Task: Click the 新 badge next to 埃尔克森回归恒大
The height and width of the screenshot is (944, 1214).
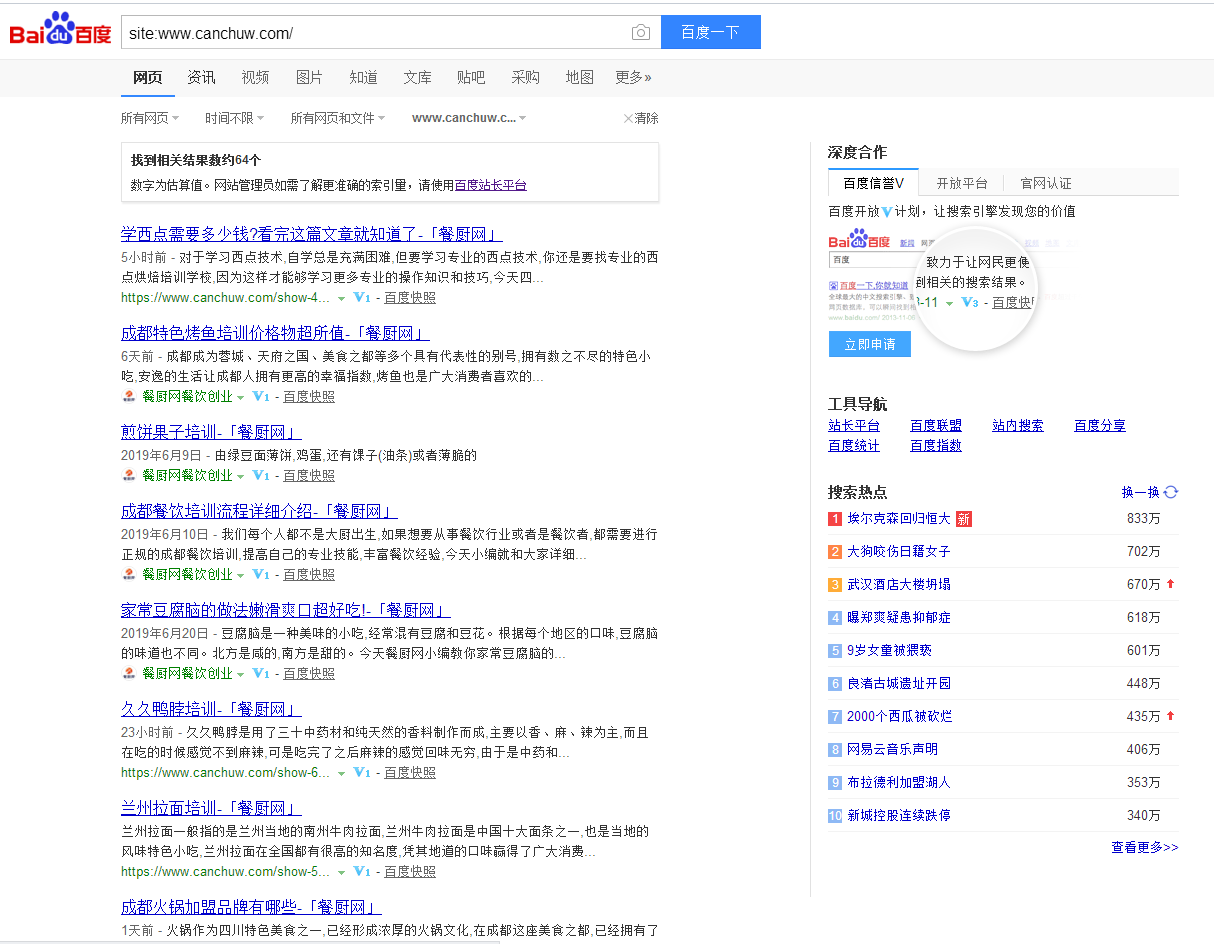Action: (x=964, y=519)
